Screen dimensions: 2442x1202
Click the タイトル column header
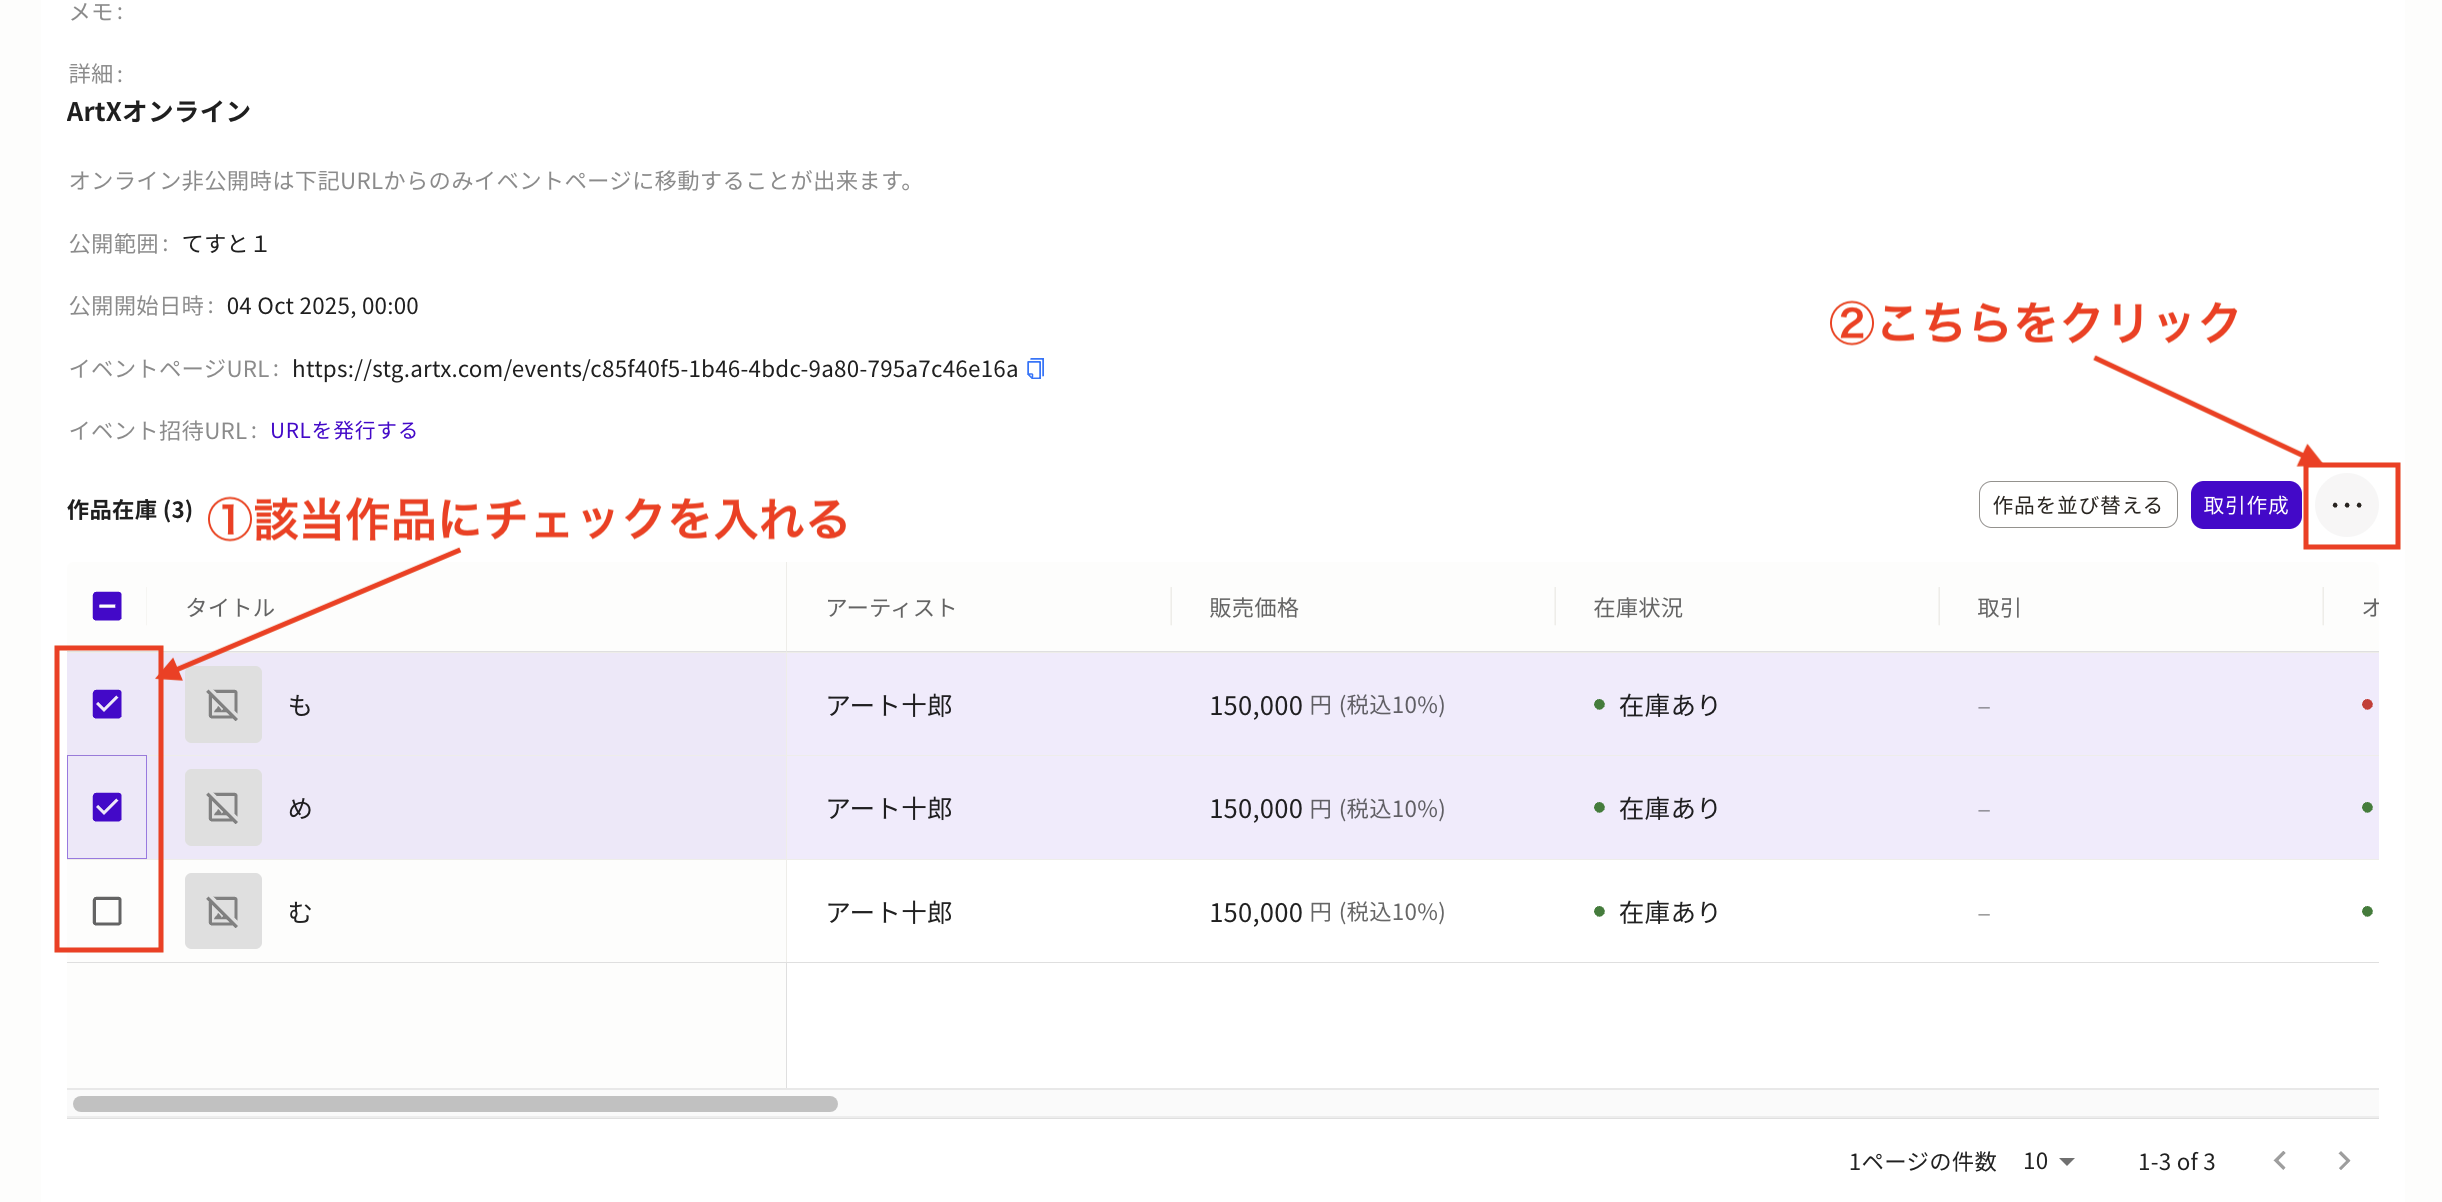click(x=230, y=608)
